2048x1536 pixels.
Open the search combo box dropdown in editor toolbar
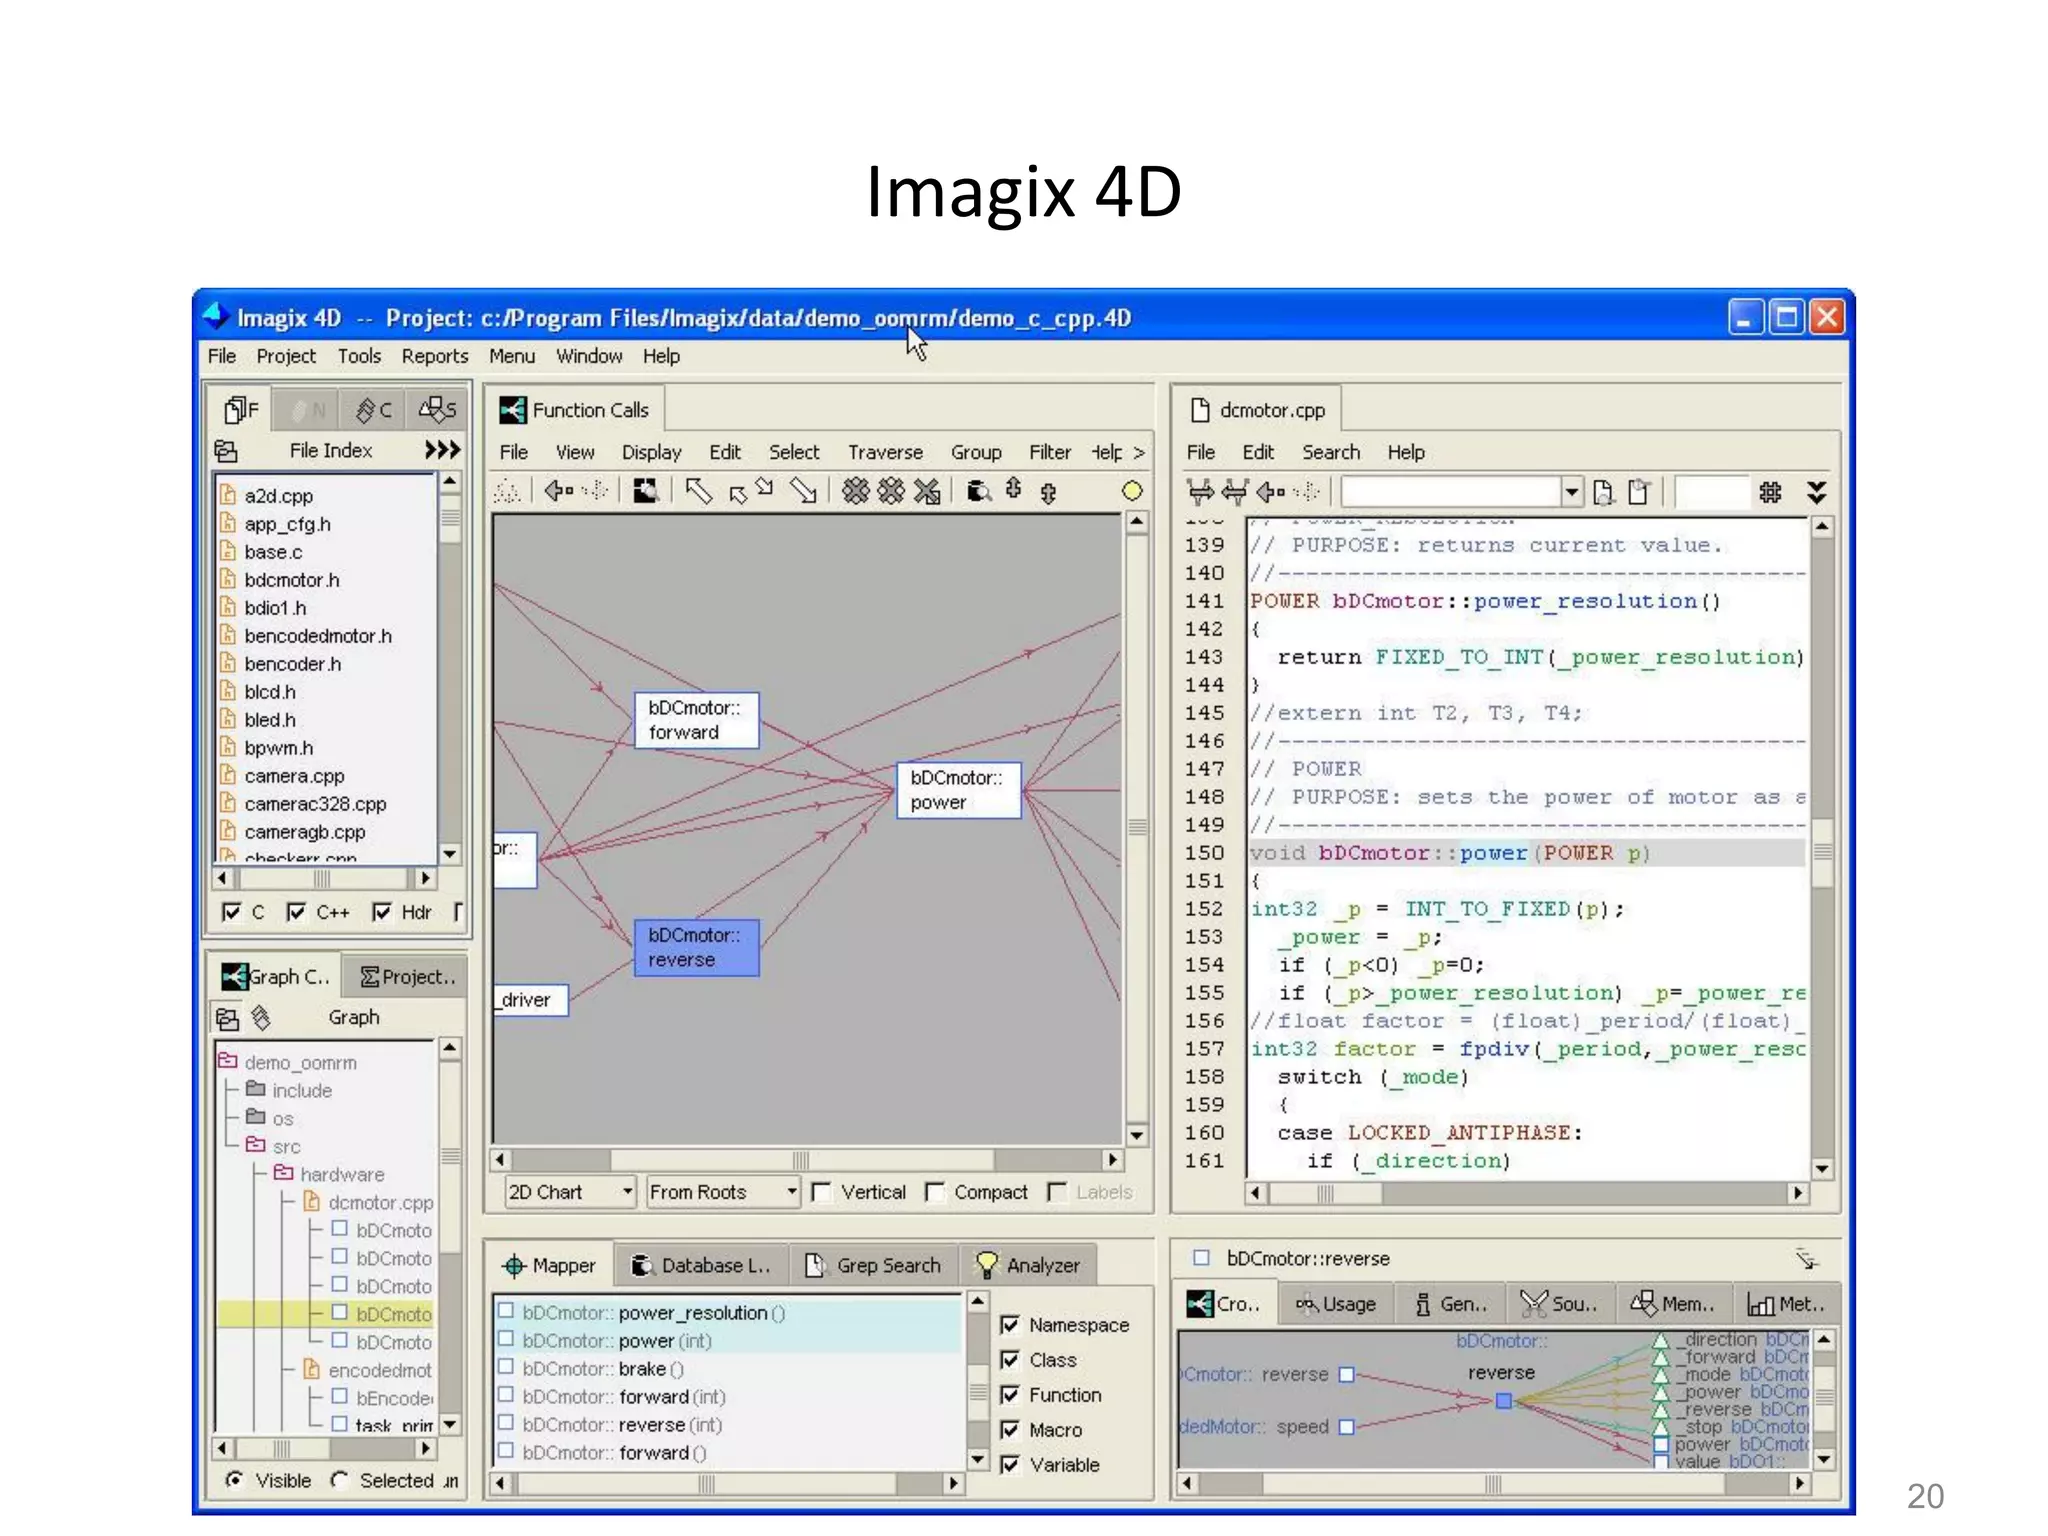(1571, 491)
